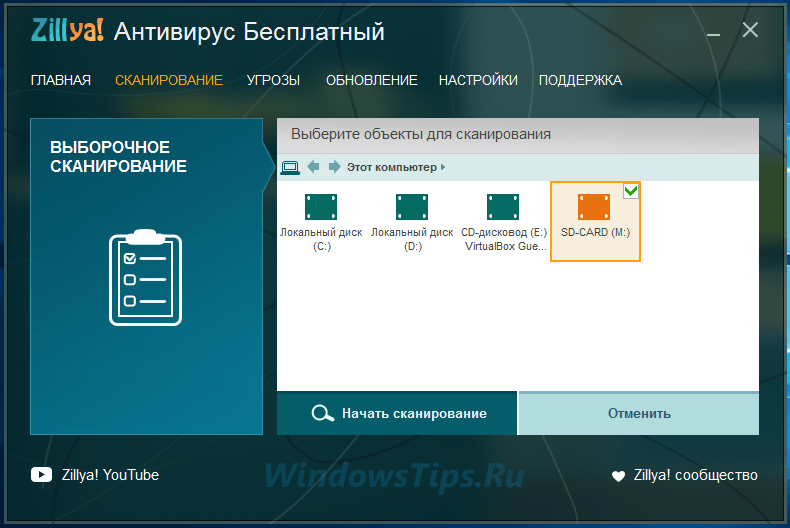
Task: Open the ГЛАВНАЯ tab
Action: 60,80
